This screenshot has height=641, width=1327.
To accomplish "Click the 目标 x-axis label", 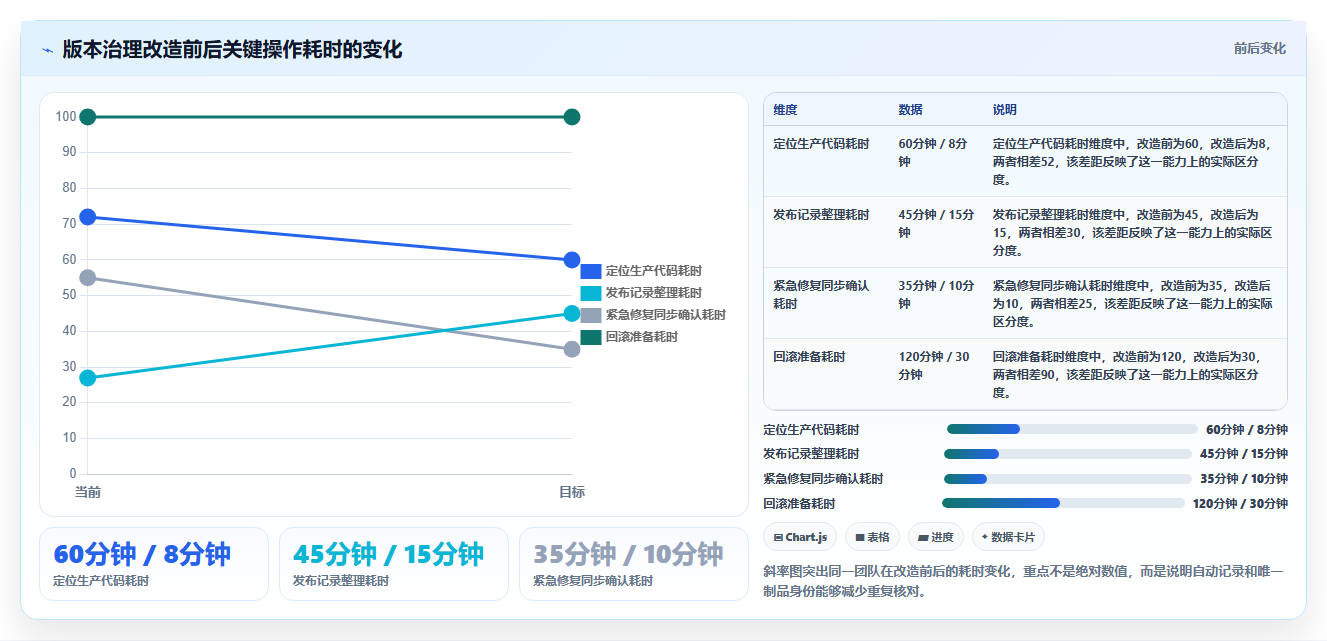I will click(x=572, y=492).
